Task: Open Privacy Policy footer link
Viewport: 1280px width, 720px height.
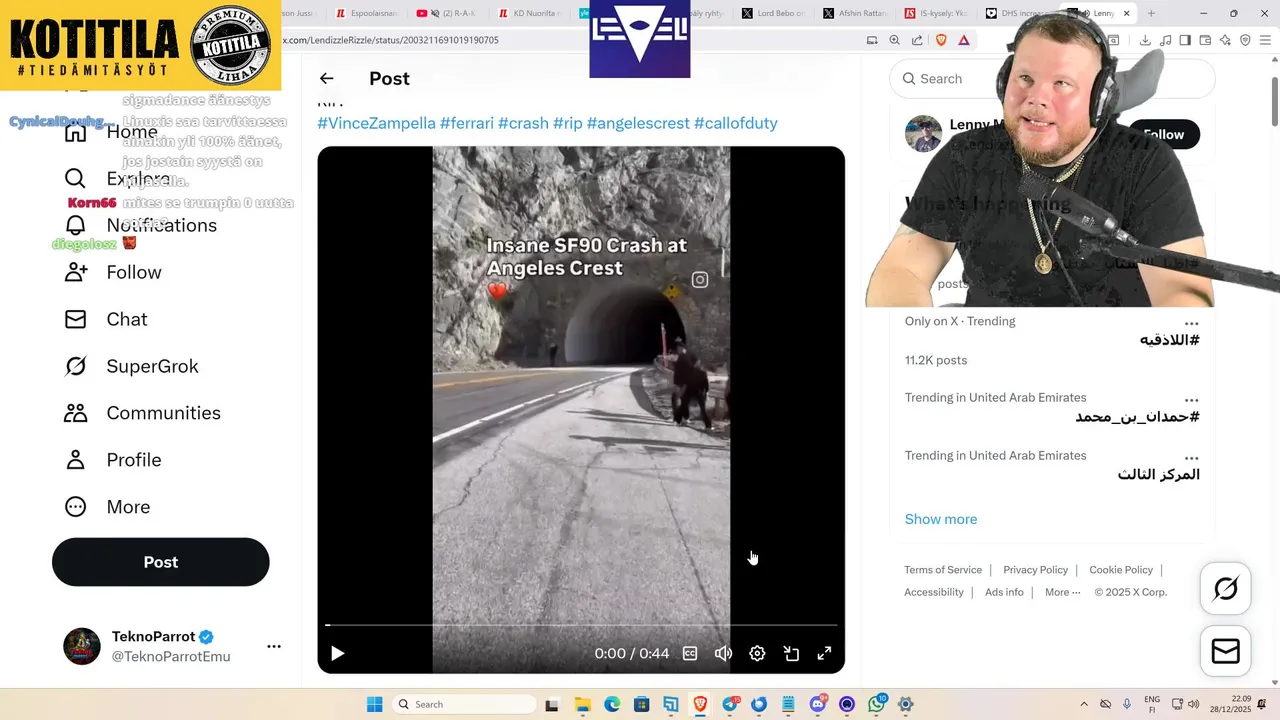Action: (x=1035, y=570)
